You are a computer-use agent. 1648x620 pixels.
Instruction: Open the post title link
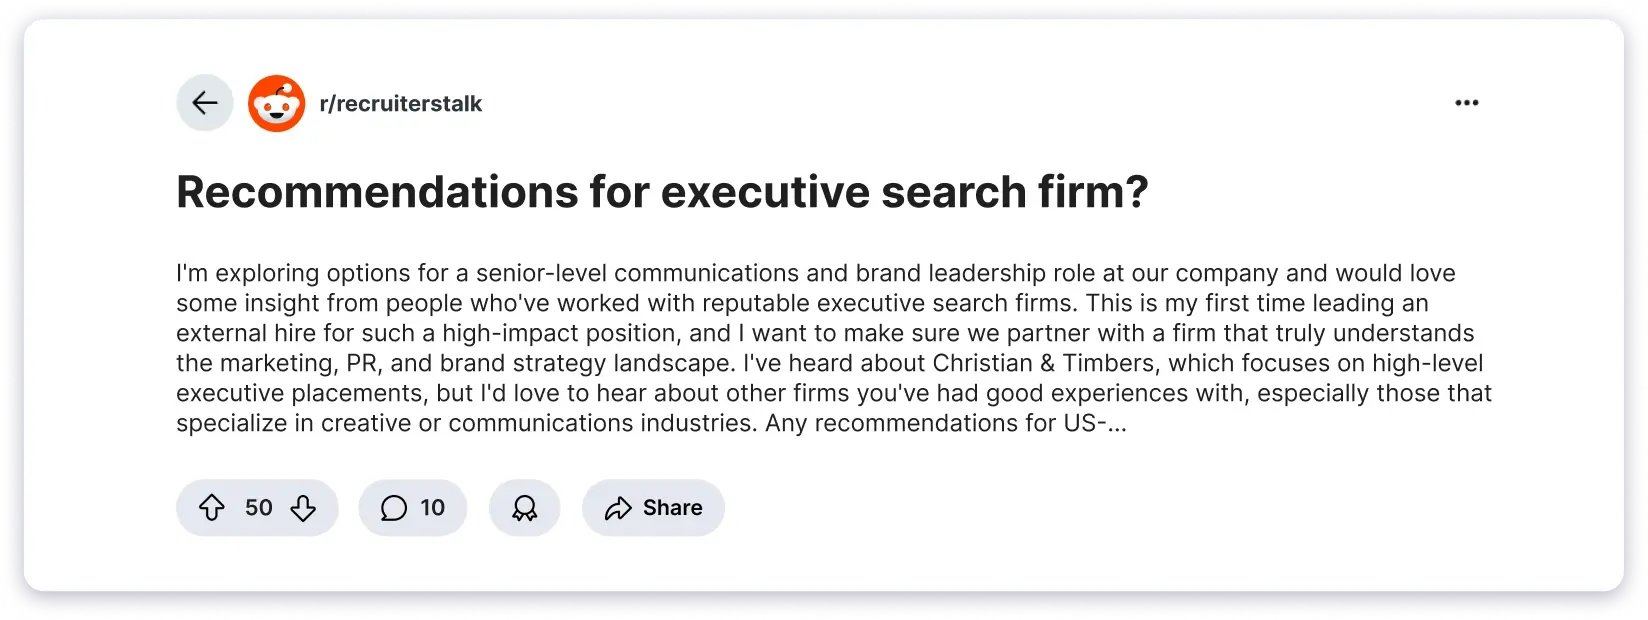point(663,191)
